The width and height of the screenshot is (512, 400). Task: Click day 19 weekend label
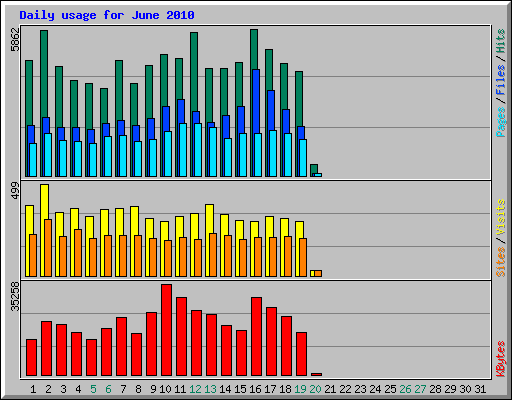tap(300, 389)
